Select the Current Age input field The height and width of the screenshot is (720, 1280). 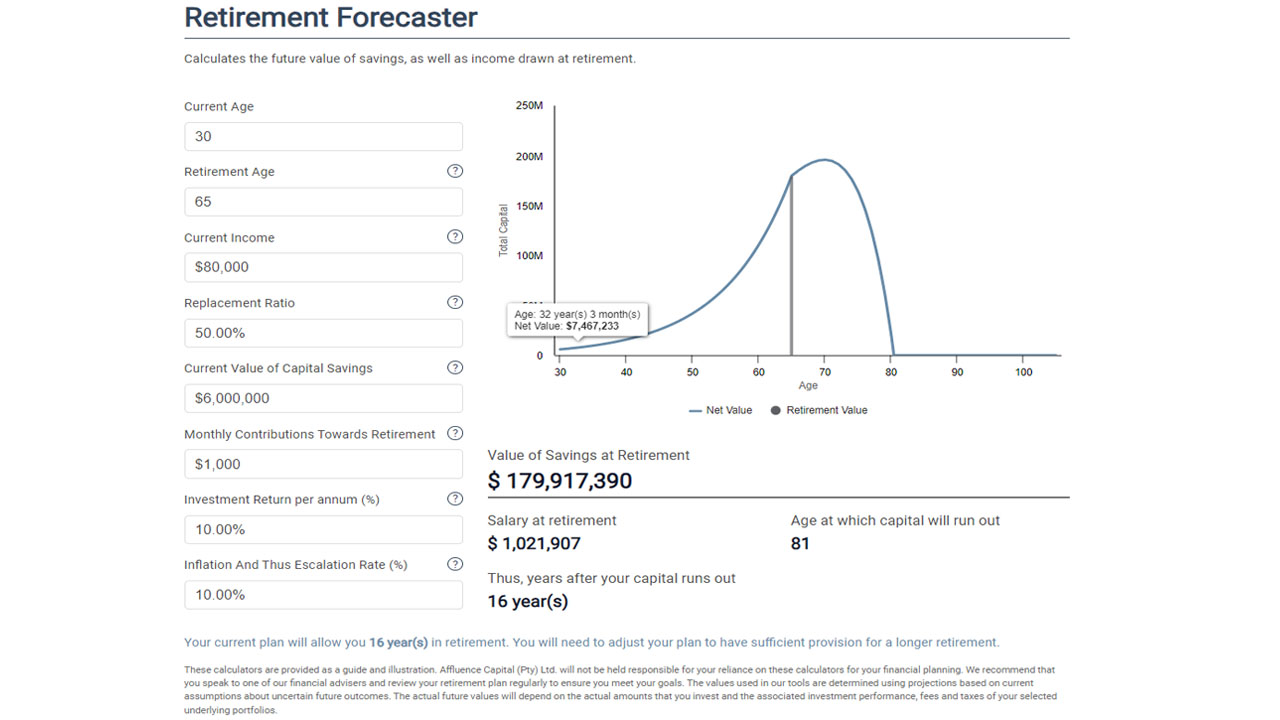point(322,136)
